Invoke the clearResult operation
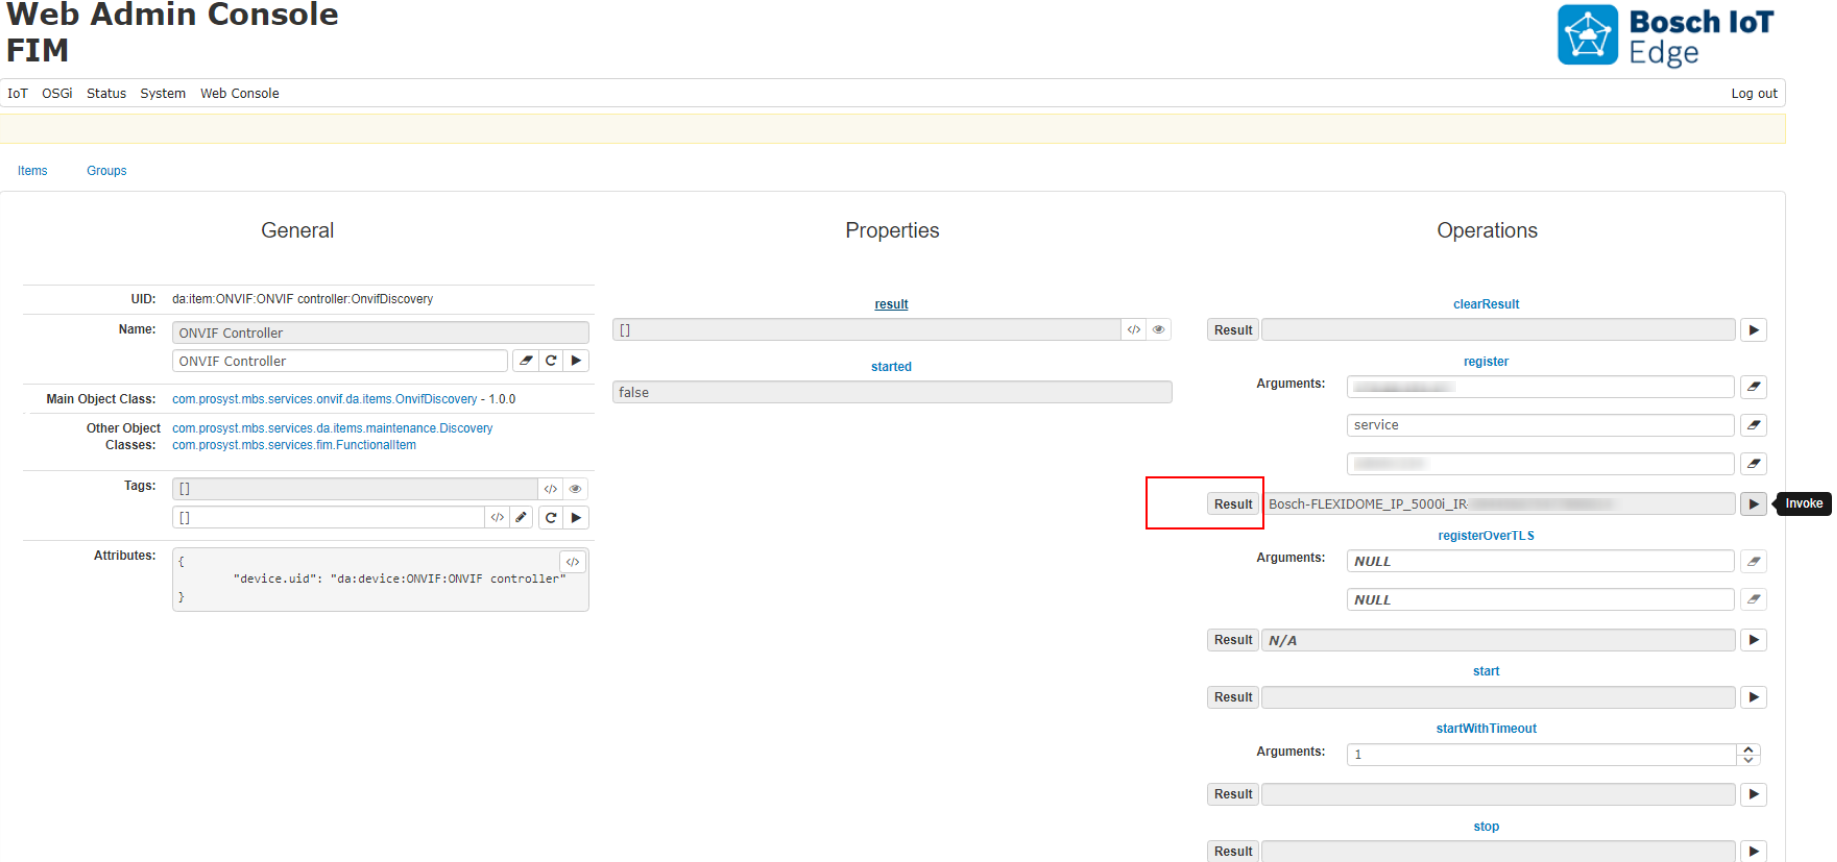The height and width of the screenshot is (862, 1837). click(x=1752, y=330)
